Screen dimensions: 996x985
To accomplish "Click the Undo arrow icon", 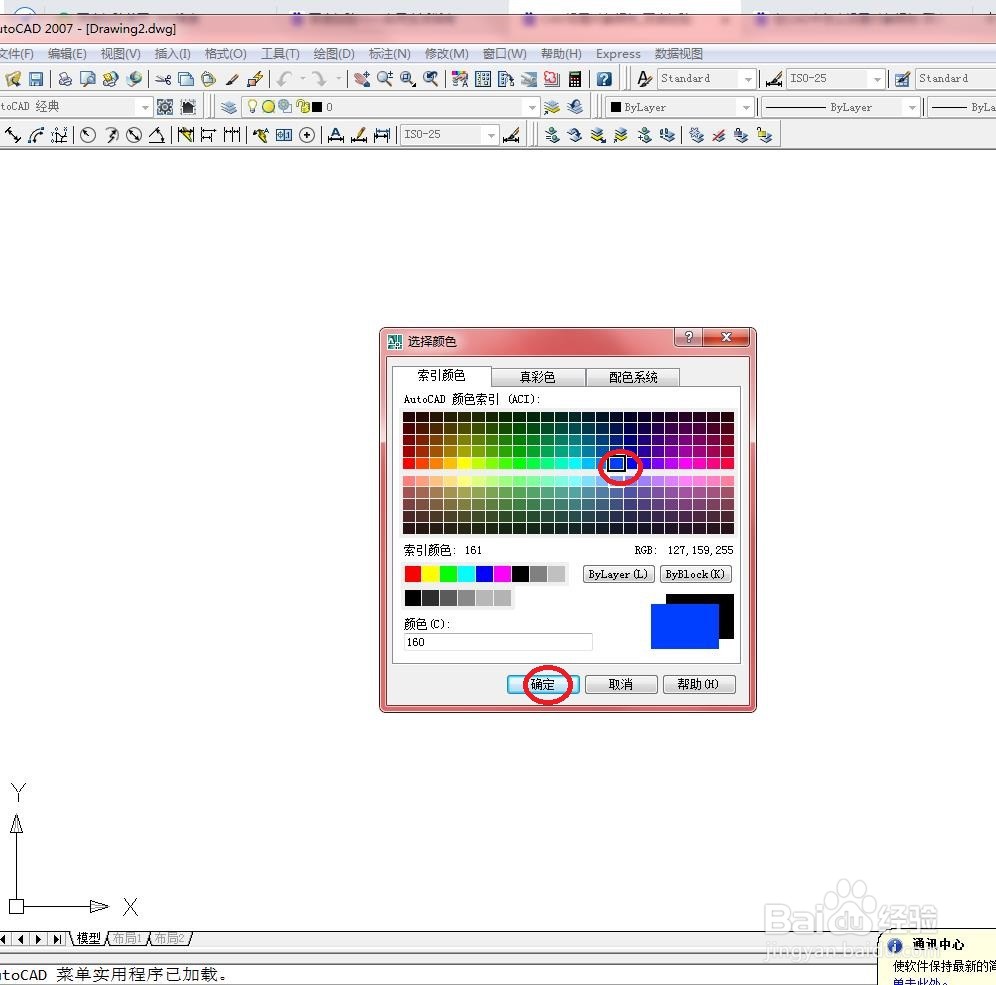I will pyautogui.click(x=284, y=79).
